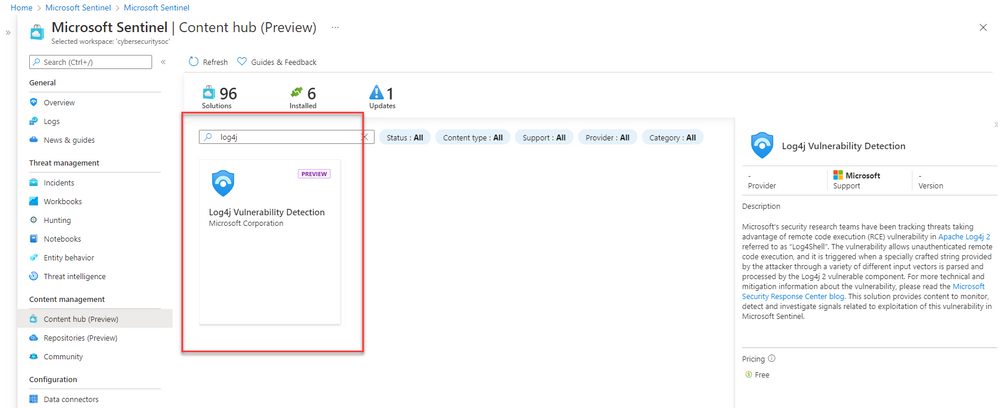998x408 pixels.
Task: Click the Log4j card shield icon
Action: pyautogui.click(x=223, y=183)
